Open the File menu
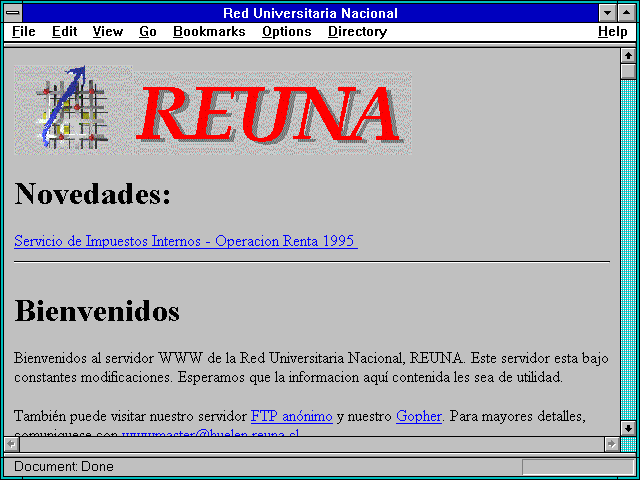This screenshot has height=480, width=640. pos(23,32)
